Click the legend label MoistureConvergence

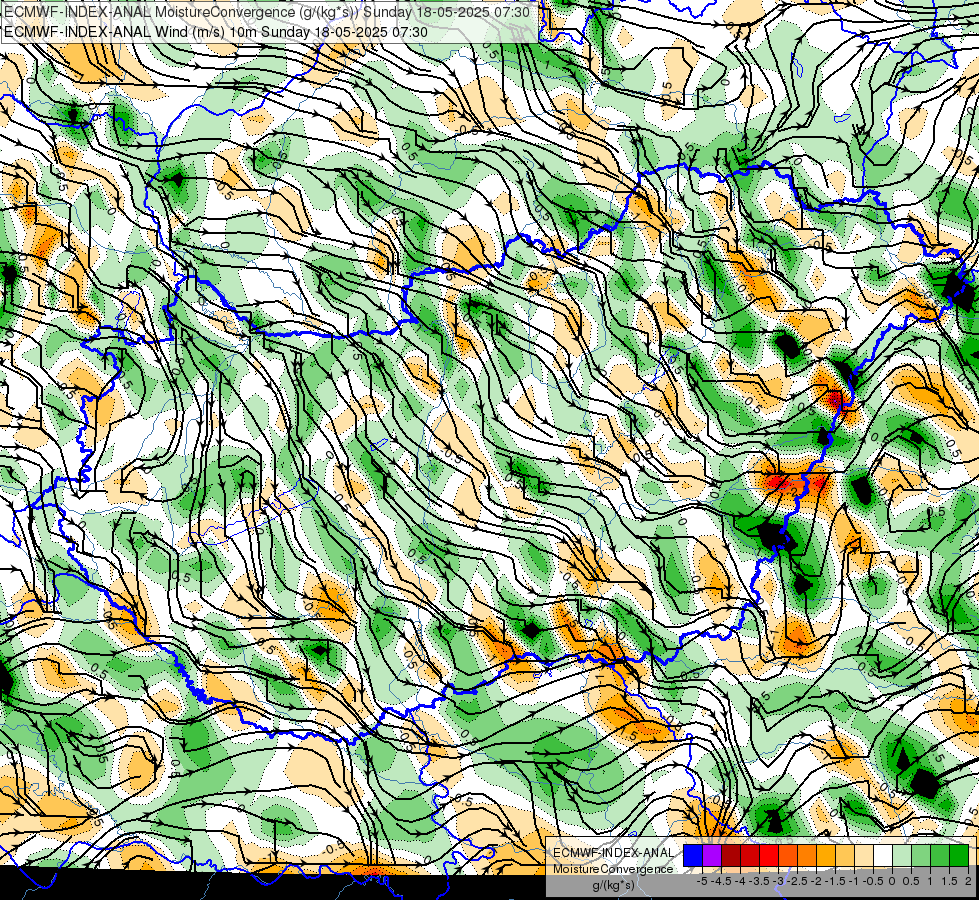[x=613, y=869]
